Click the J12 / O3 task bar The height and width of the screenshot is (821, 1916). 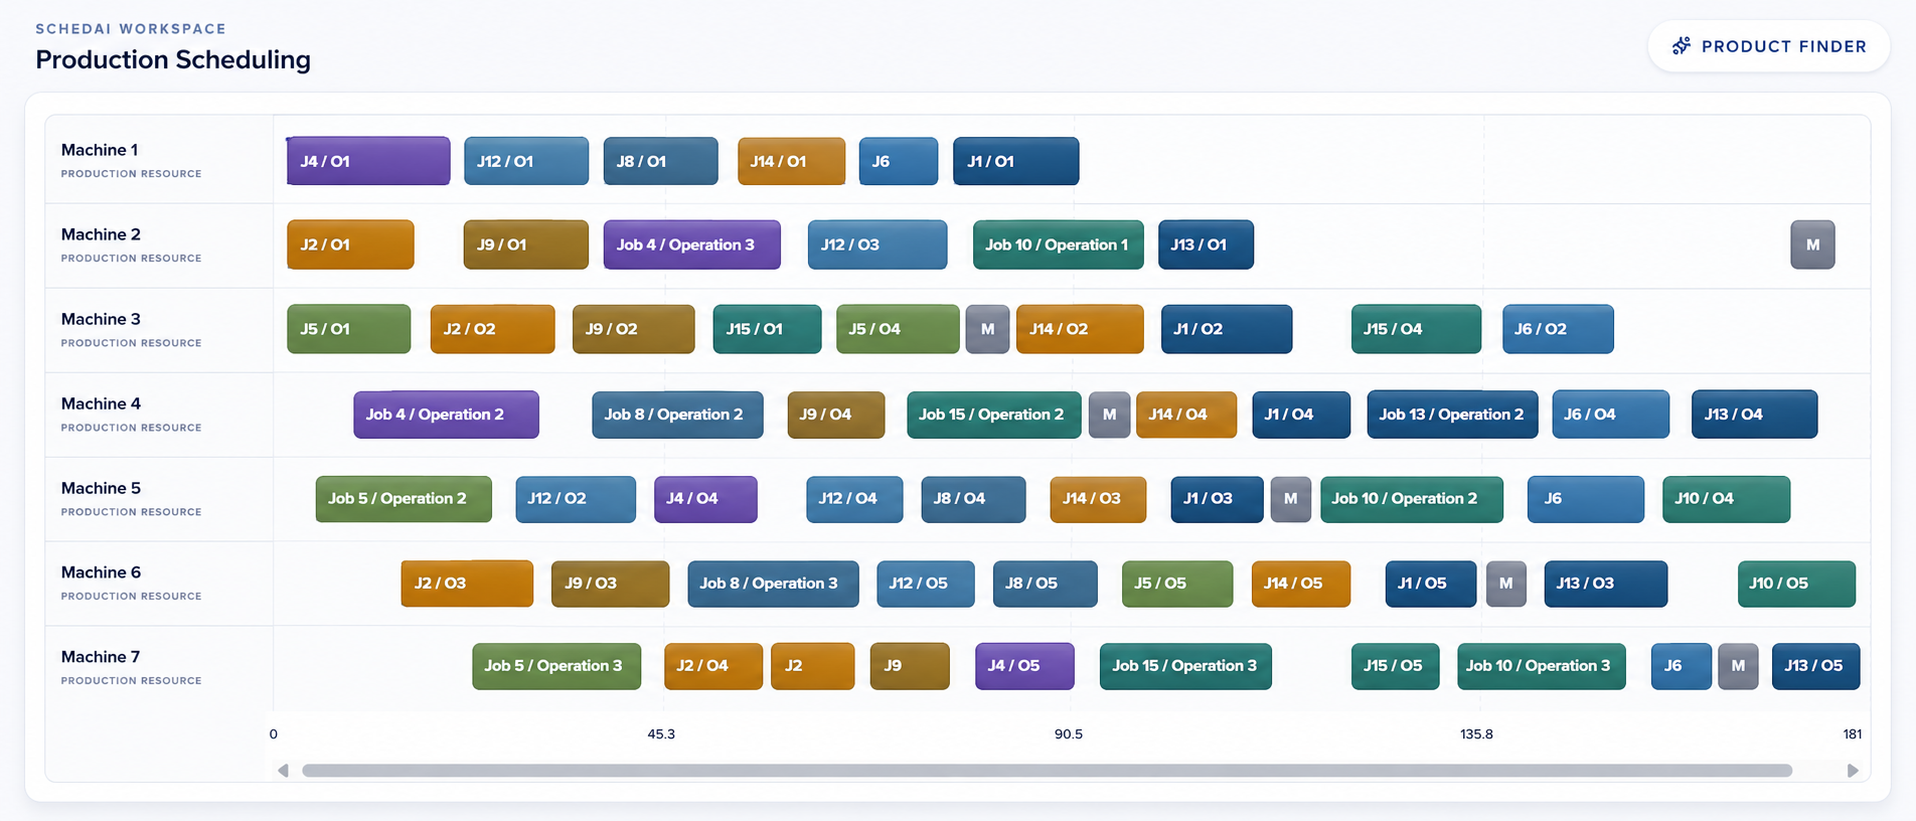[x=877, y=245]
